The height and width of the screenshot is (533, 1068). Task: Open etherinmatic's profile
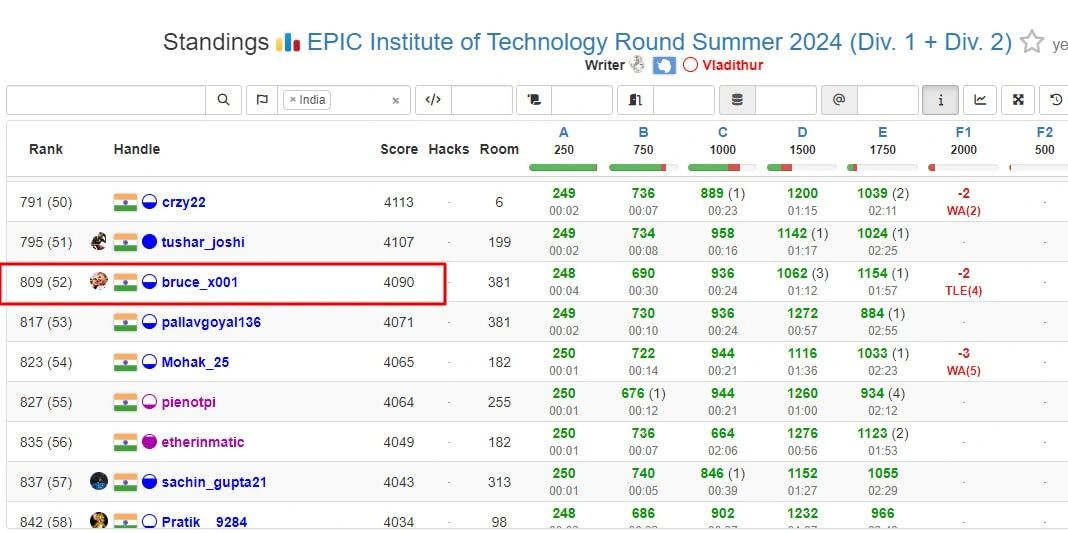tap(203, 442)
